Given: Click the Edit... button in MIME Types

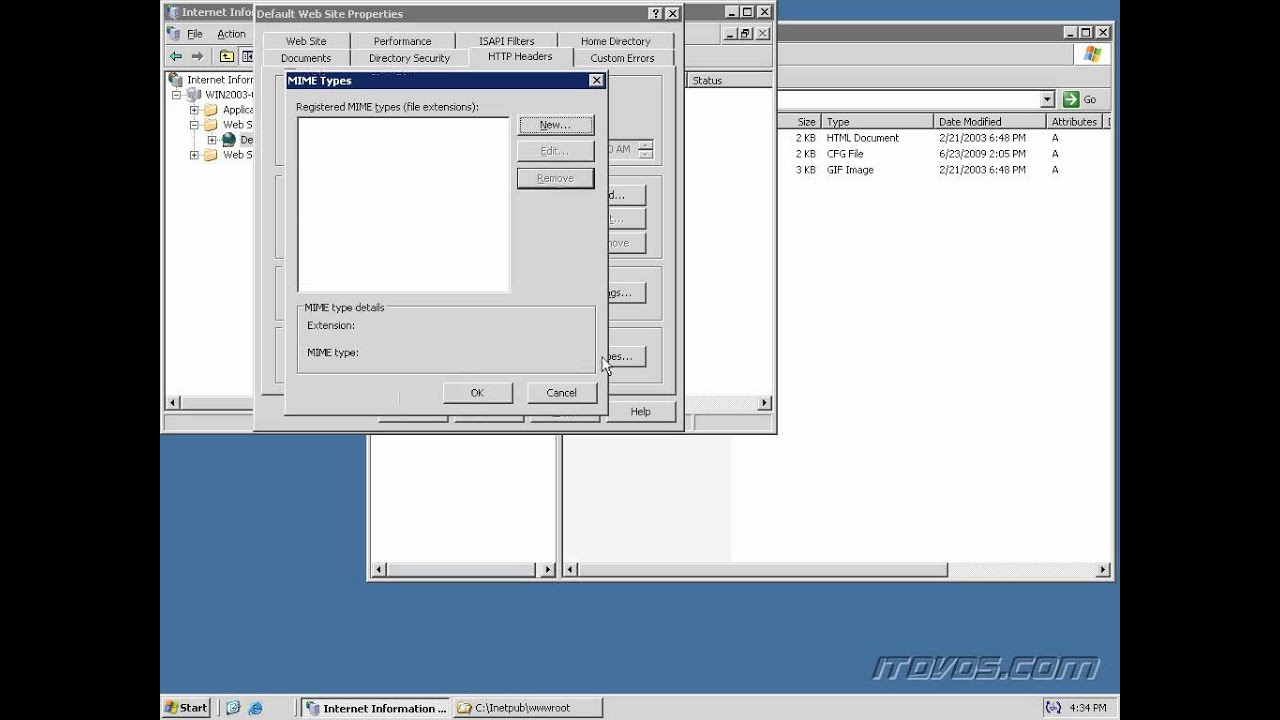Looking at the screenshot, I should click(x=555, y=151).
